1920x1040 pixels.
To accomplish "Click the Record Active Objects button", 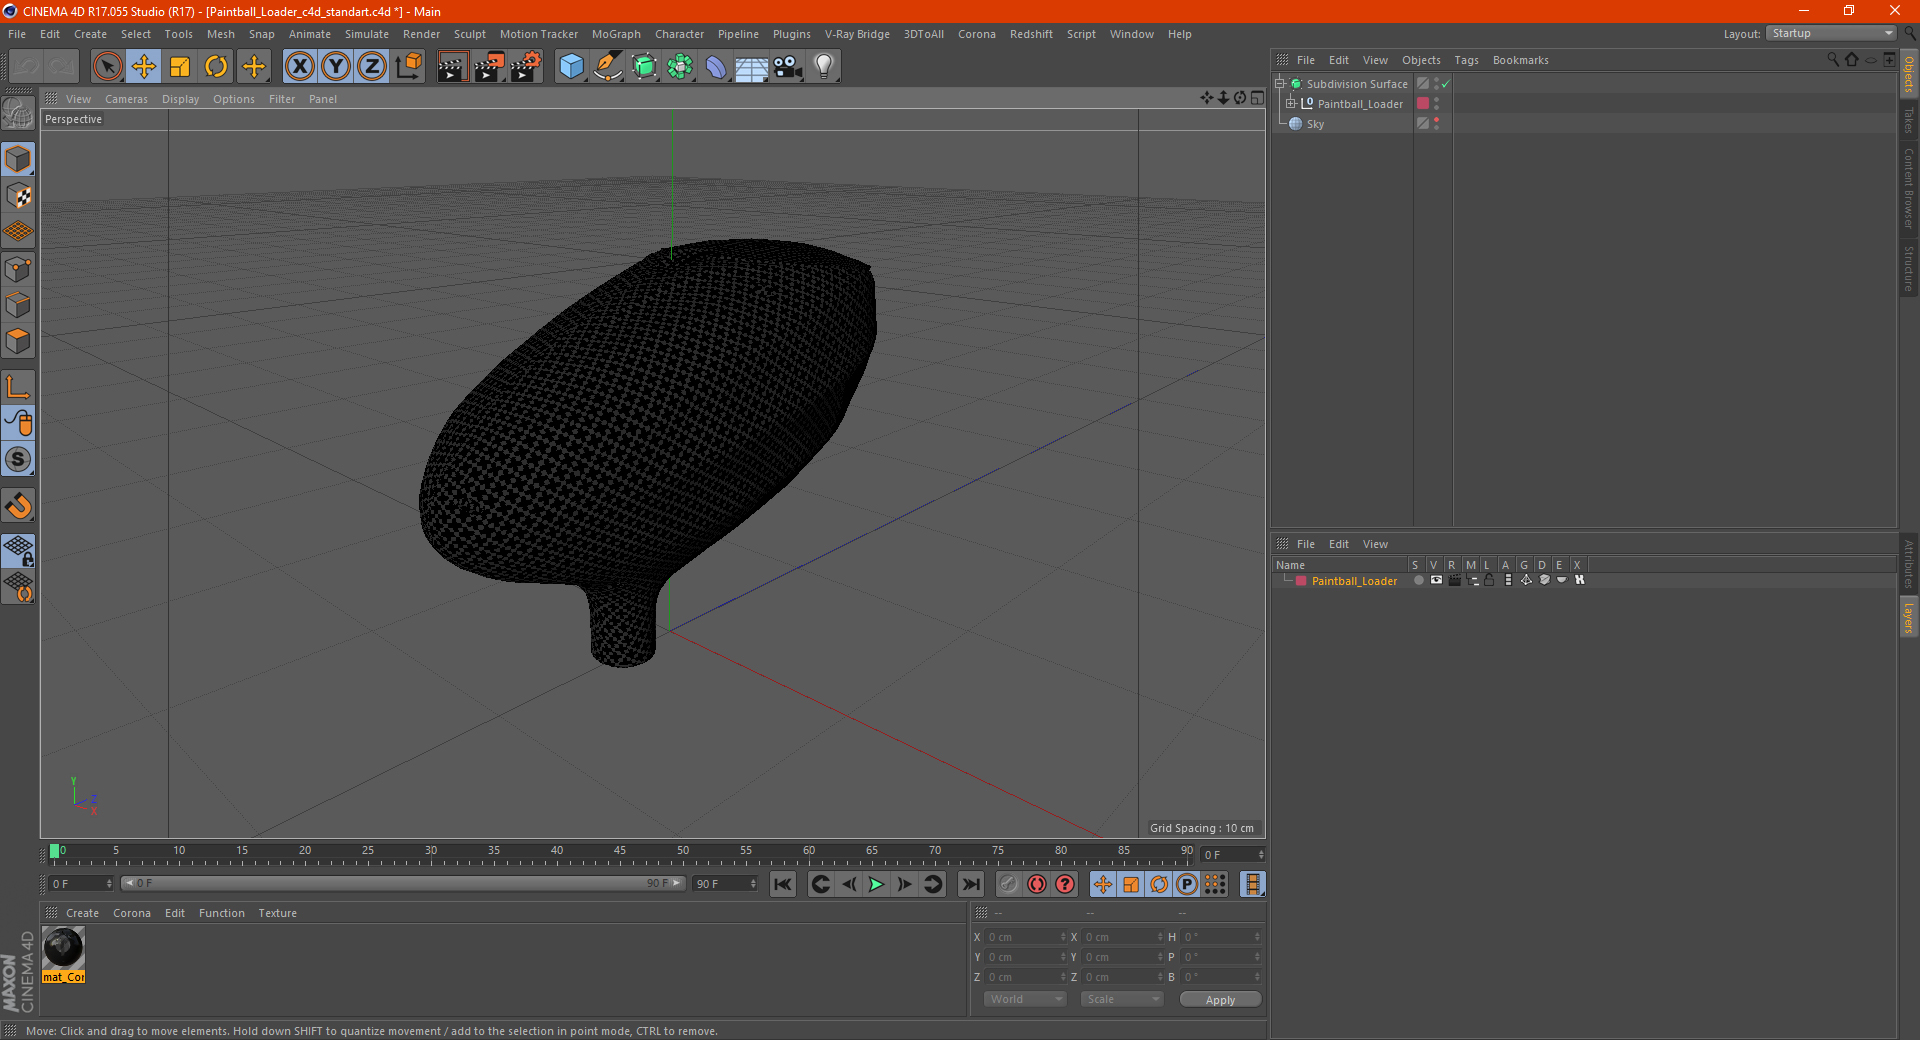I will click(x=1008, y=884).
